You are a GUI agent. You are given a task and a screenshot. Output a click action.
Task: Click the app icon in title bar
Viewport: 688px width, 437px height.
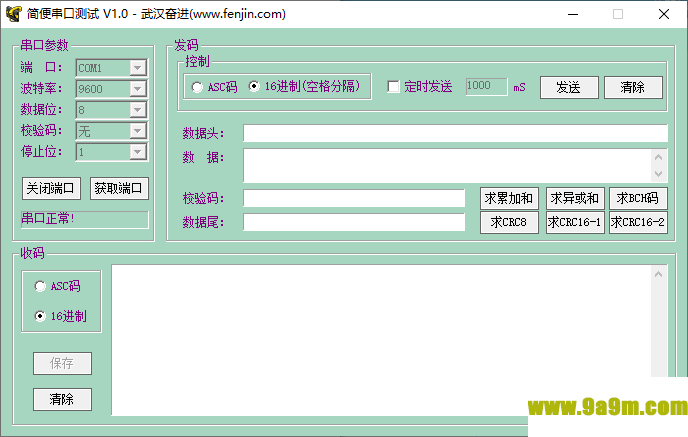(14, 14)
